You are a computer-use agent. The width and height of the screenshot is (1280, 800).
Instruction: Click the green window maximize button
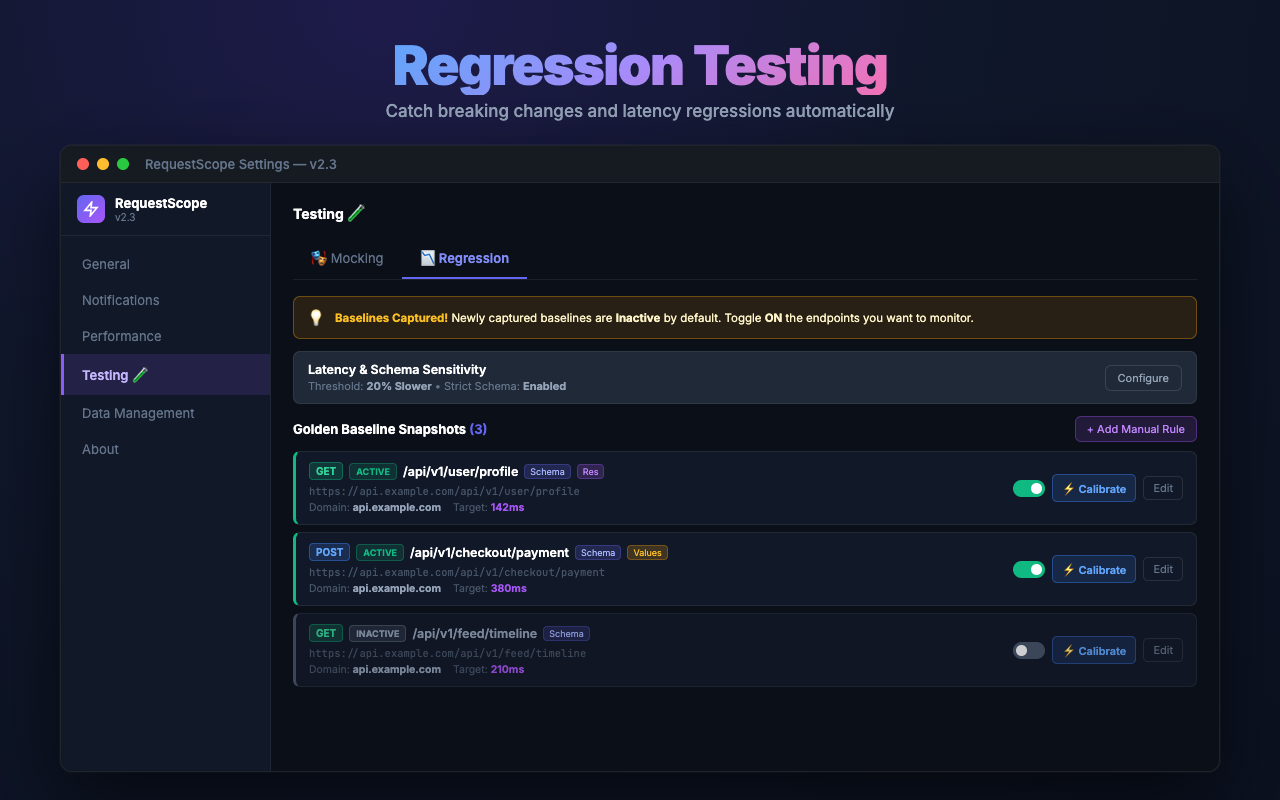click(123, 164)
